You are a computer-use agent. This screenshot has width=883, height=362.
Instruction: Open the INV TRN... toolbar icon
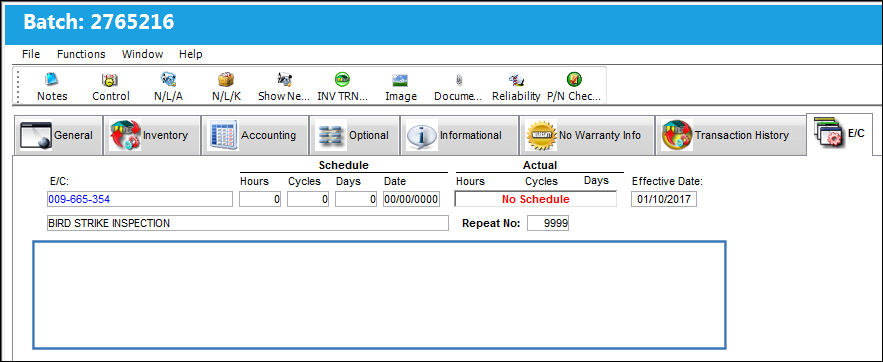[x=342, y=86]
